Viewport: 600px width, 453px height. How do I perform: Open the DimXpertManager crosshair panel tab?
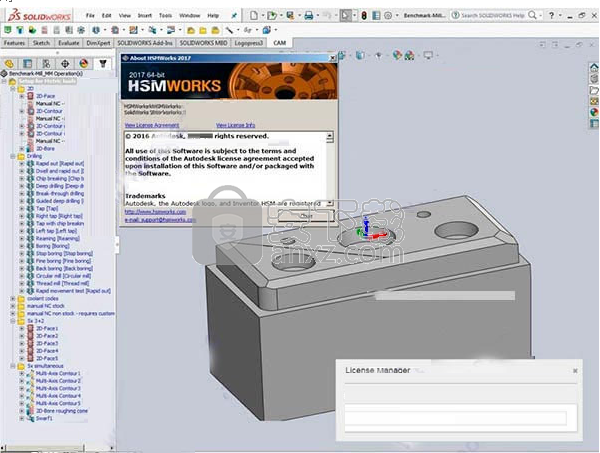pos(65,64)
